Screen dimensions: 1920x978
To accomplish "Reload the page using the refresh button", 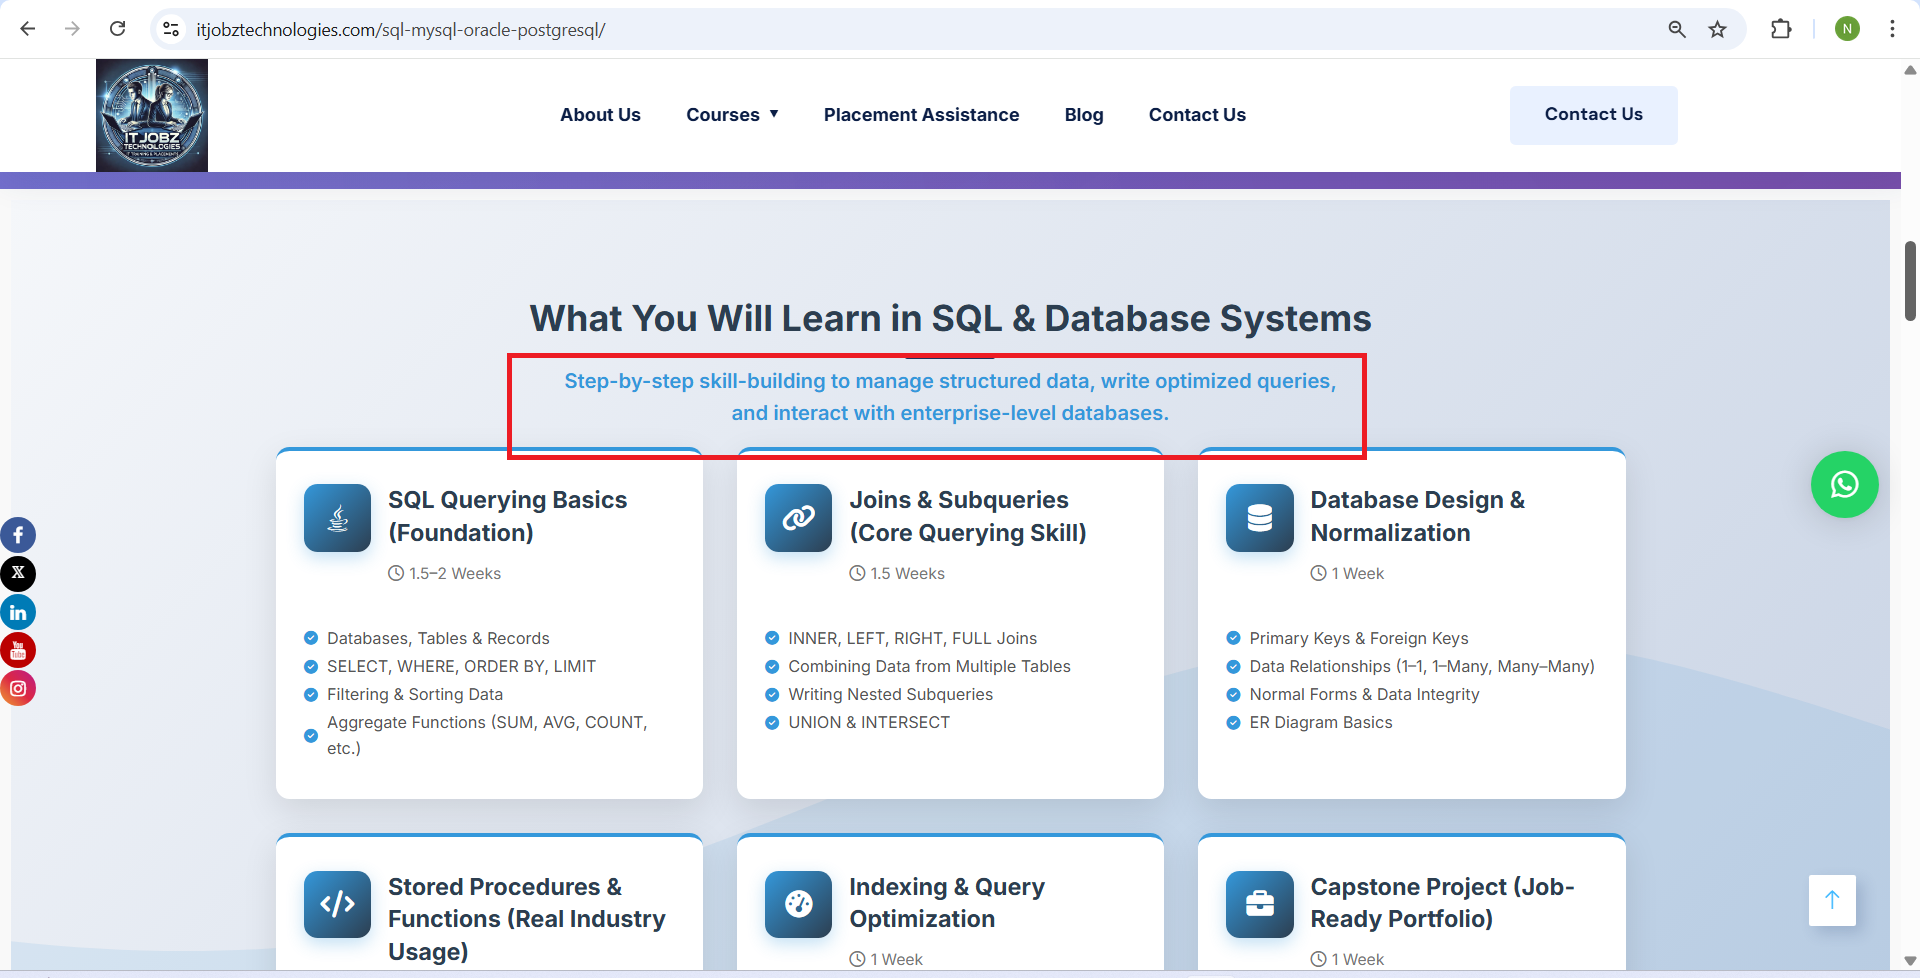I will pos(117,29).
